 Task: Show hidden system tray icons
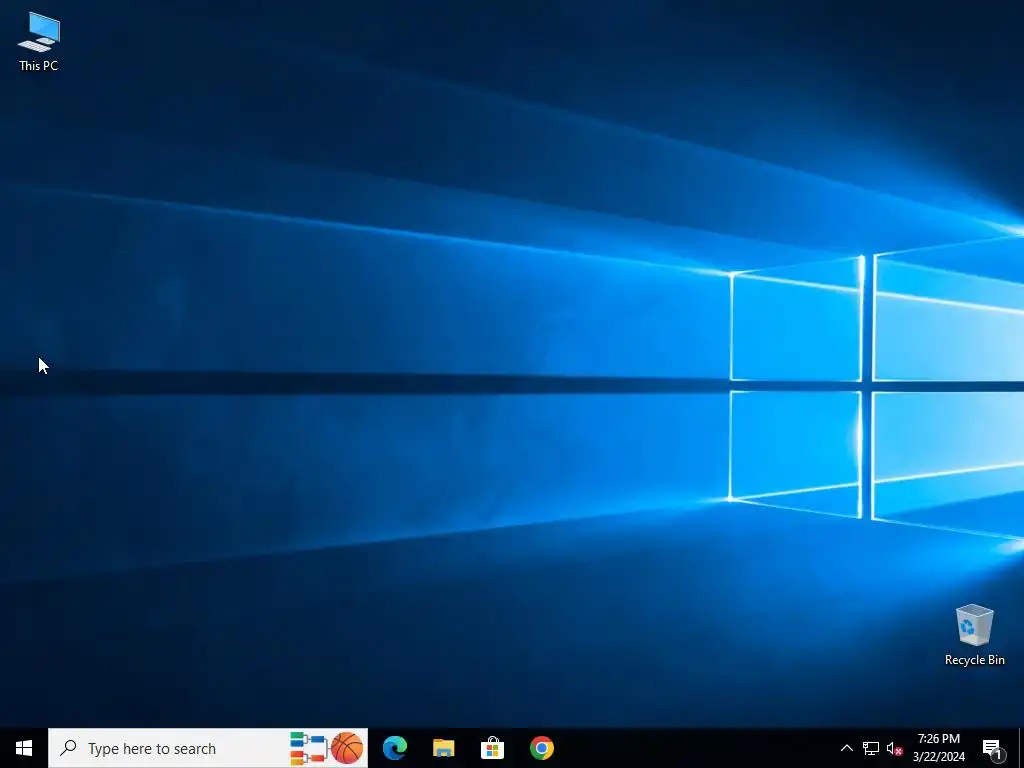coord(846,748)
